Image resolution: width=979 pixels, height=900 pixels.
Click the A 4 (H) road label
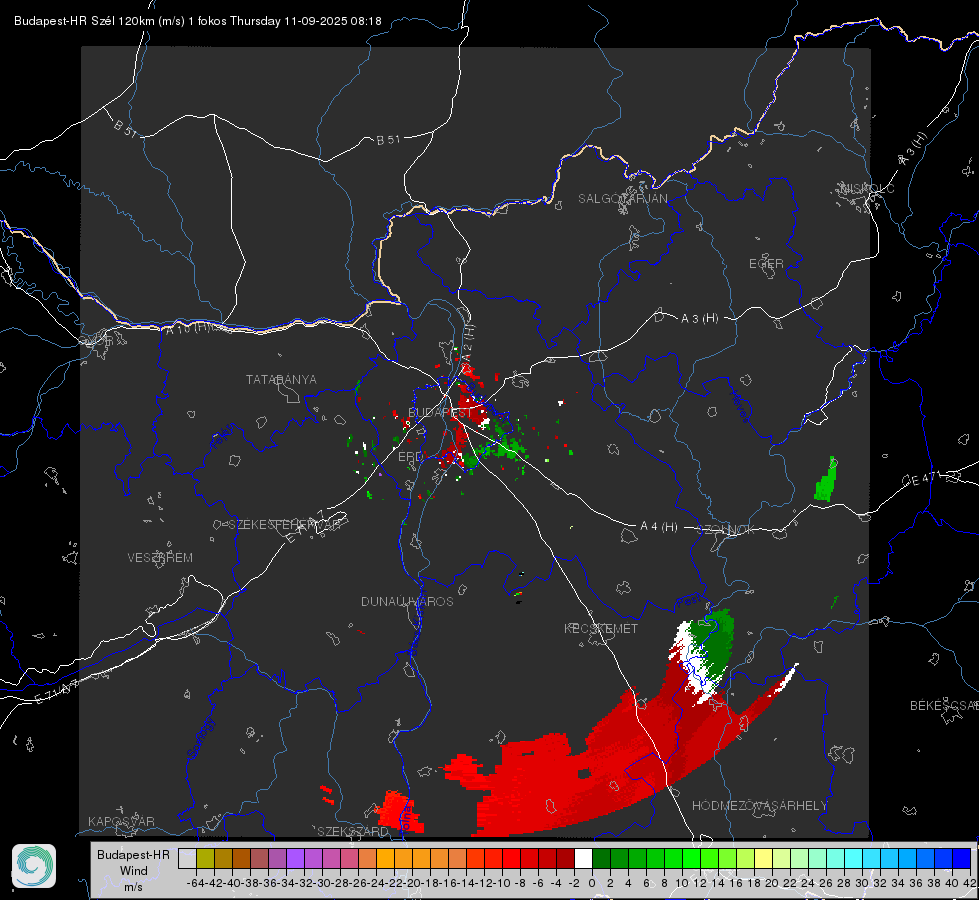tap(659, 527)
